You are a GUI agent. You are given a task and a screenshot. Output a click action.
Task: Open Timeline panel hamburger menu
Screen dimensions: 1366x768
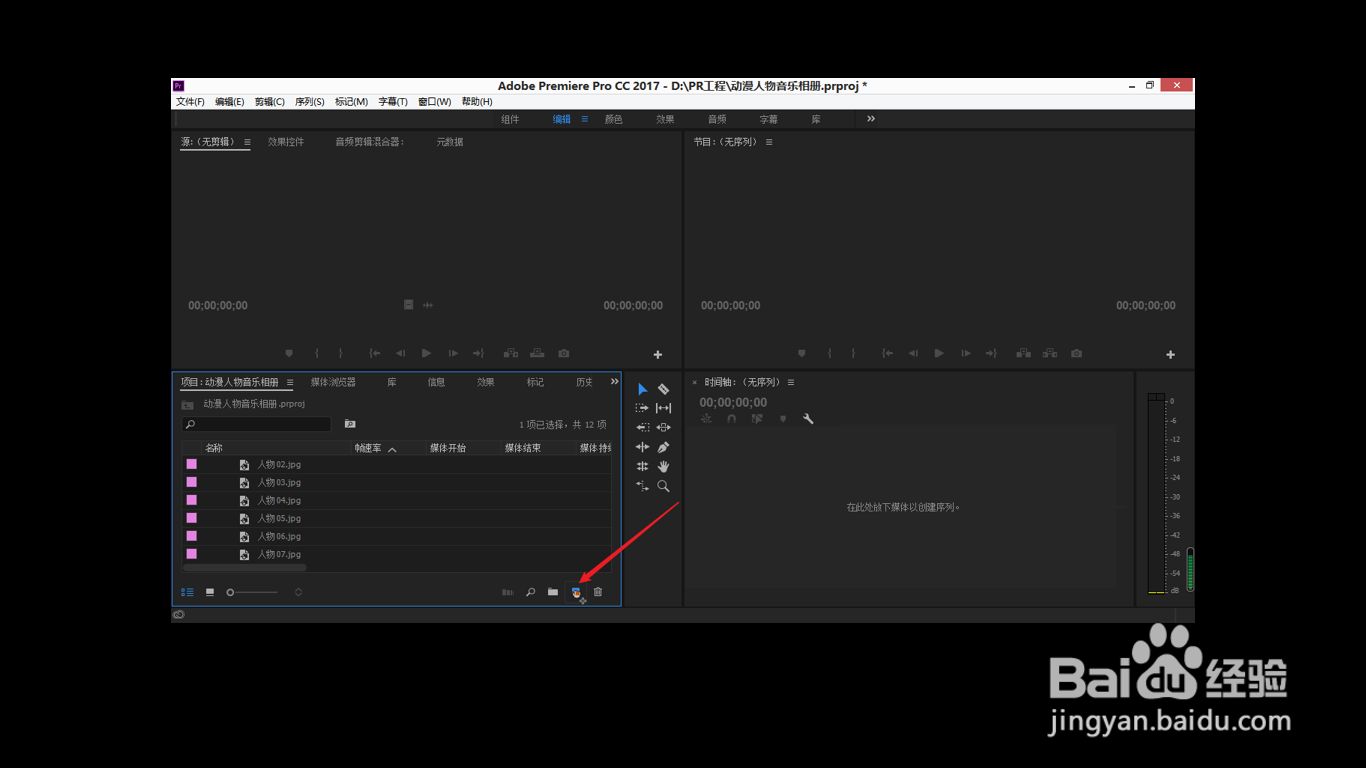pos(790,382)
